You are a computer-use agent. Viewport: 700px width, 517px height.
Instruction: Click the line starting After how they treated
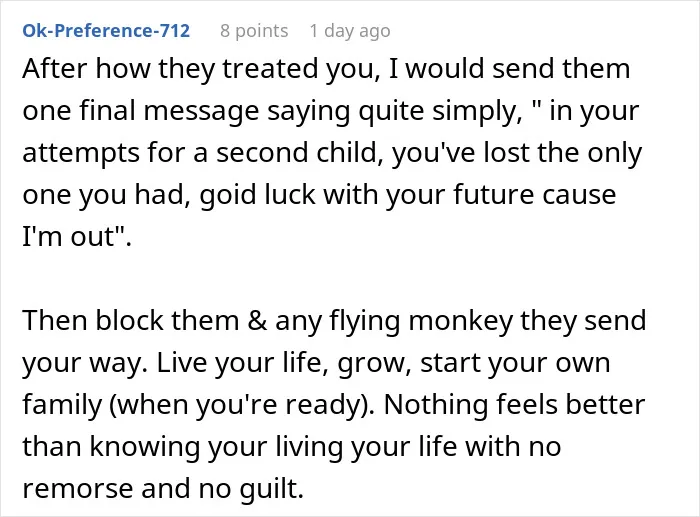point(326,68)
